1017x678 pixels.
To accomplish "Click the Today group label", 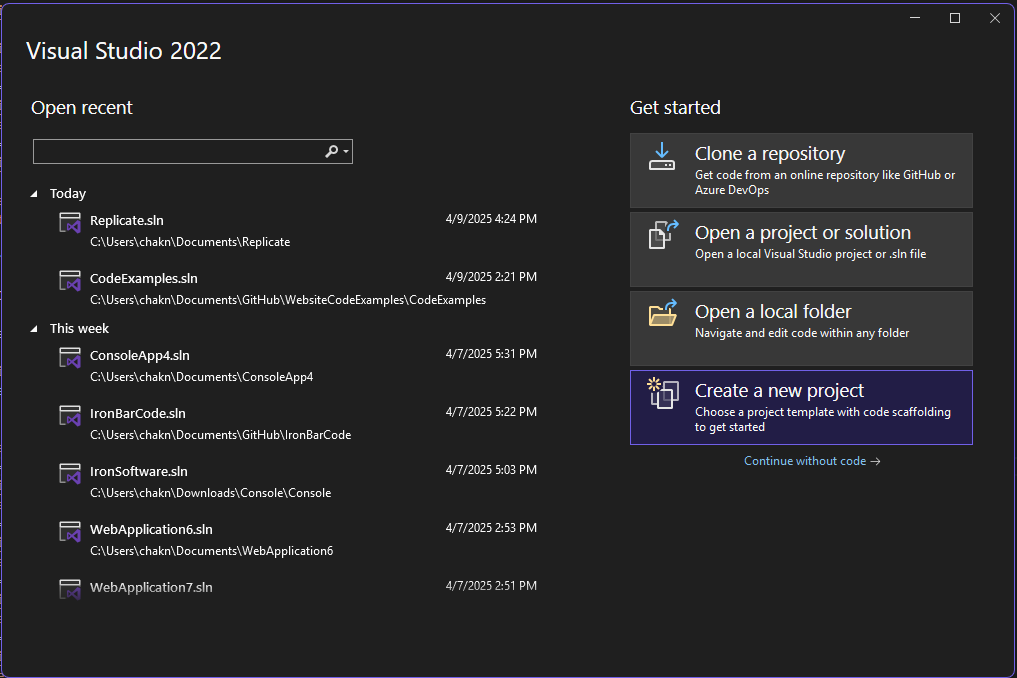I will [x=68, y=193].
